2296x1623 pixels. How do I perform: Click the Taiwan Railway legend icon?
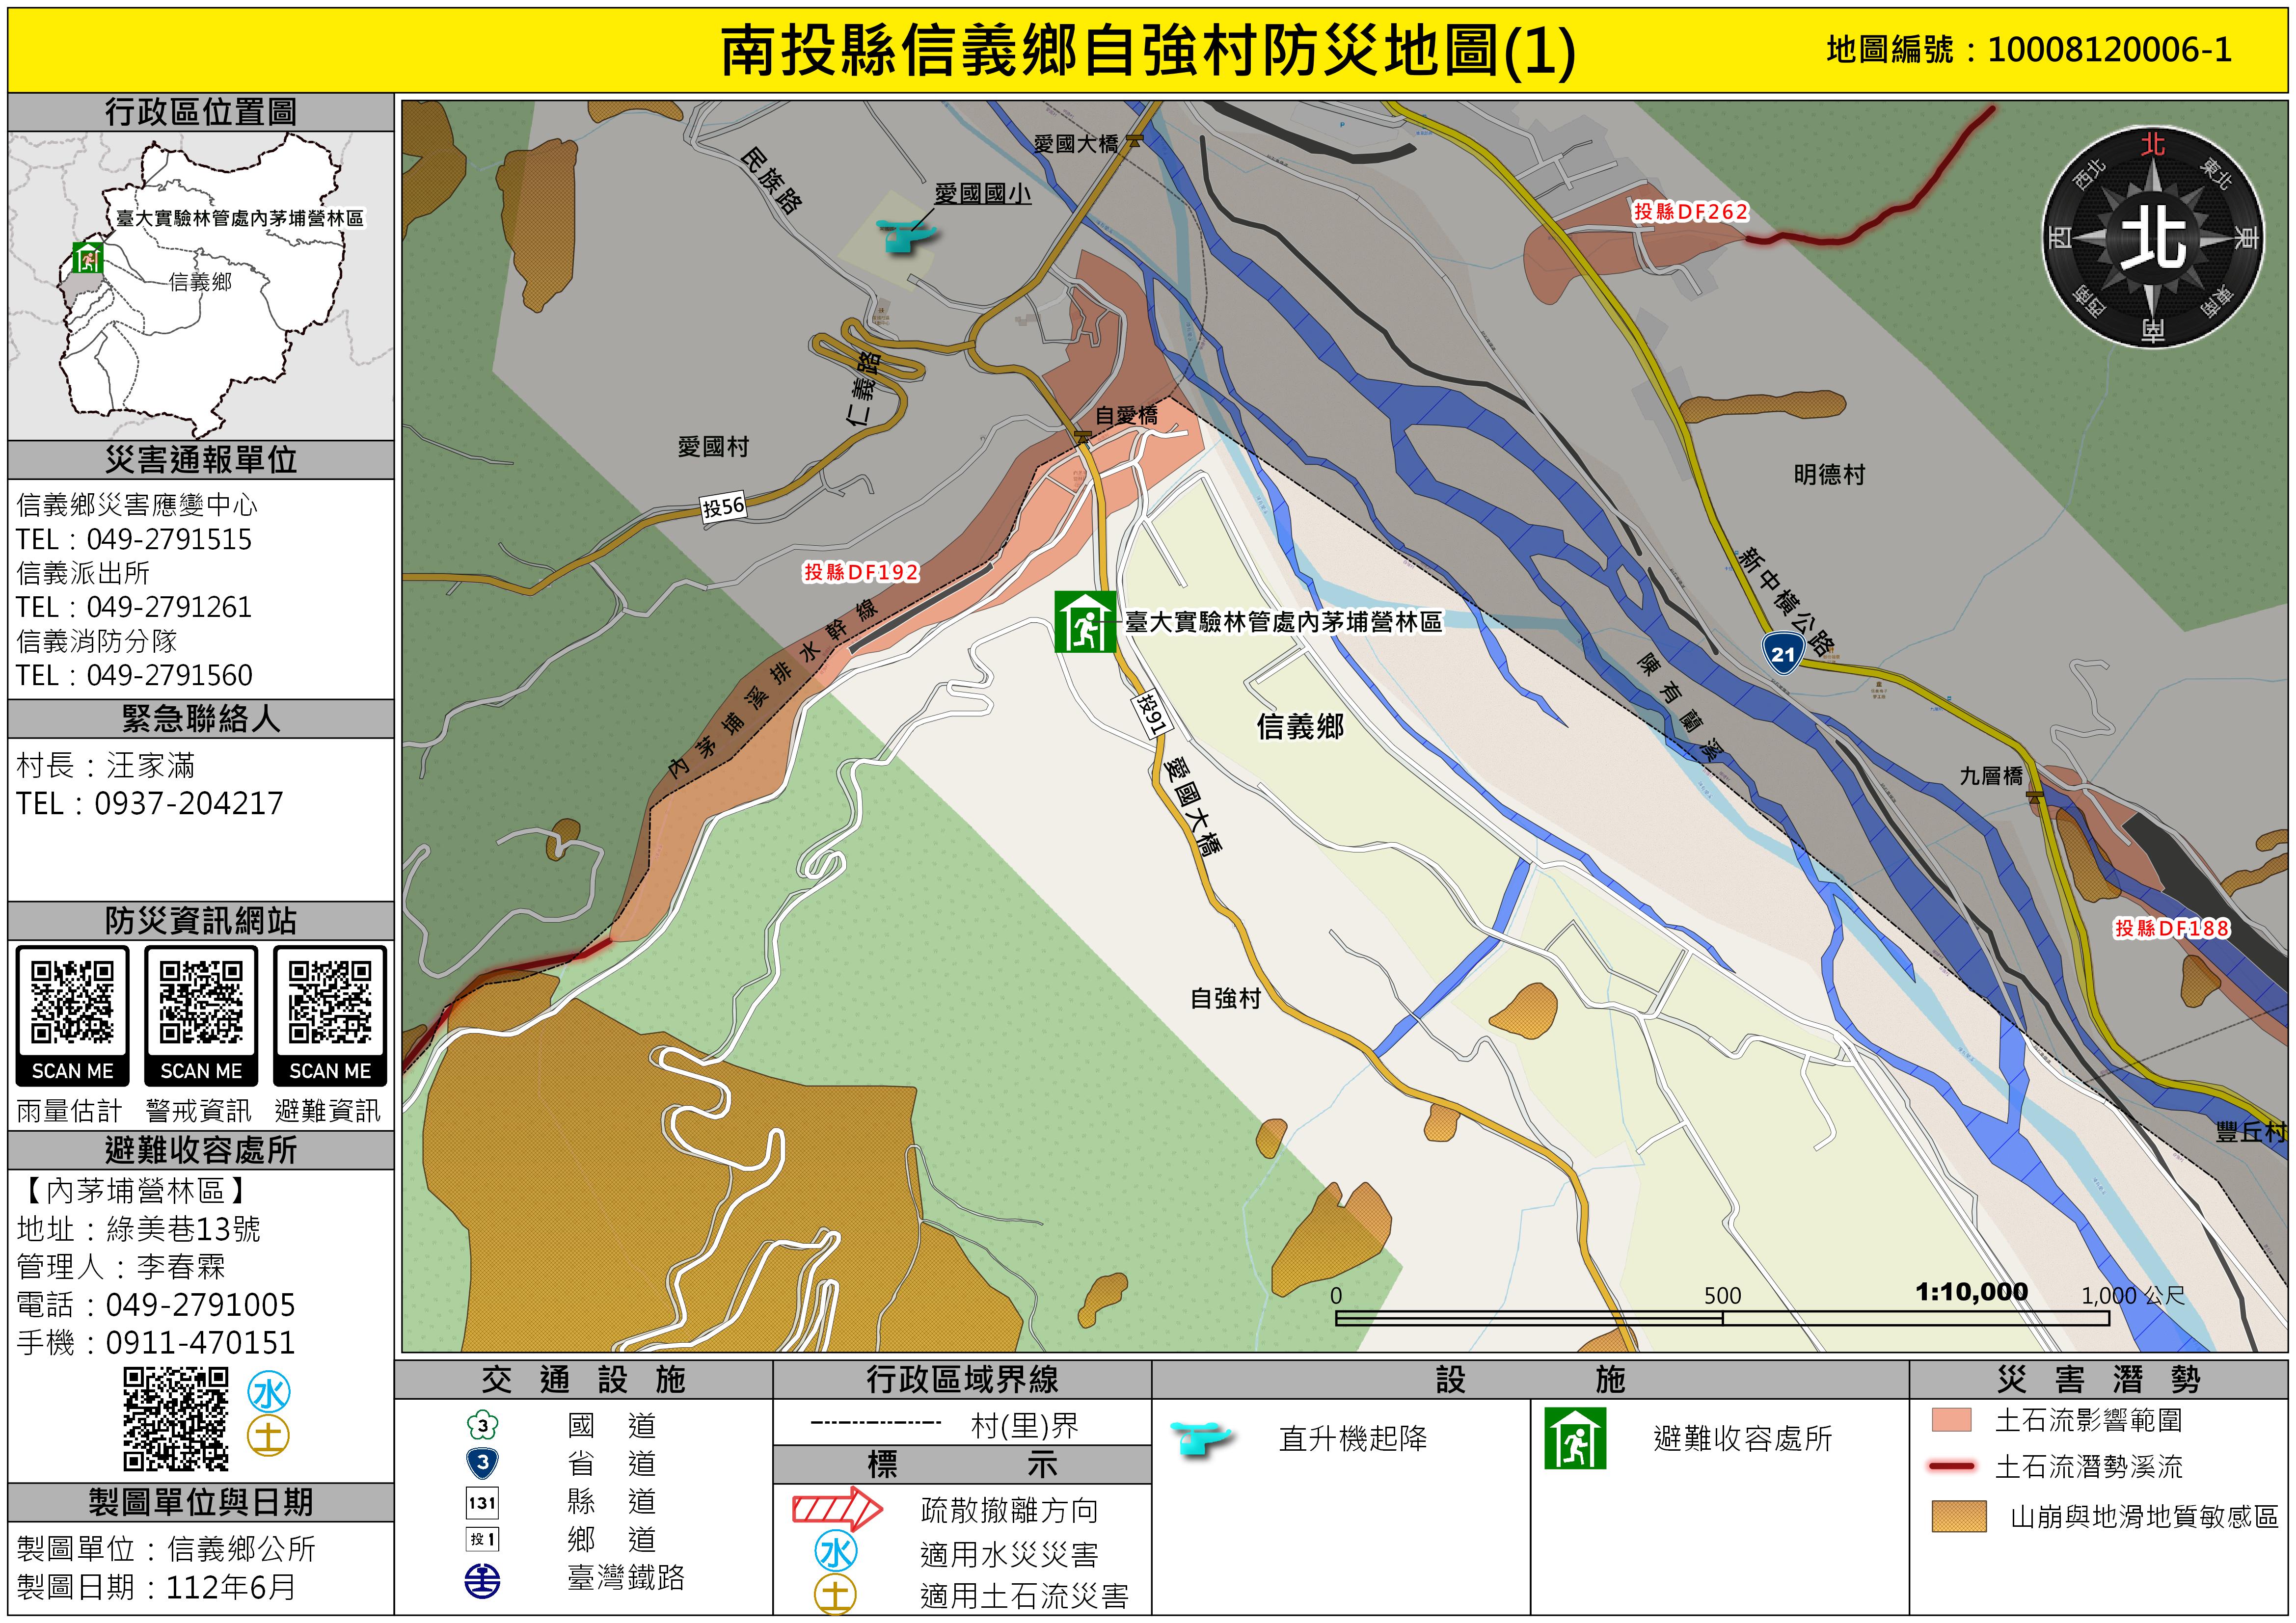pyautogui.click(x=483, y=1581)
